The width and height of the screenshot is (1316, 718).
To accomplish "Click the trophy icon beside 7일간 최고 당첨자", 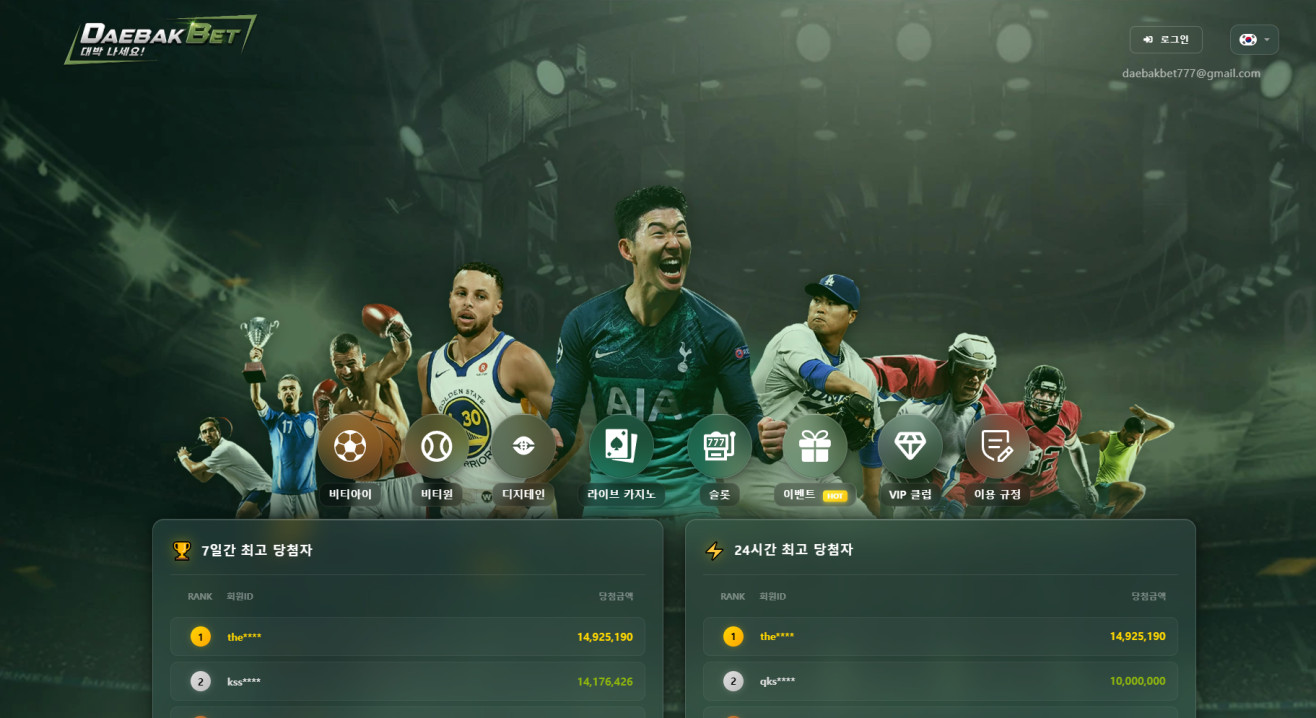I will [x=181, y=550].
